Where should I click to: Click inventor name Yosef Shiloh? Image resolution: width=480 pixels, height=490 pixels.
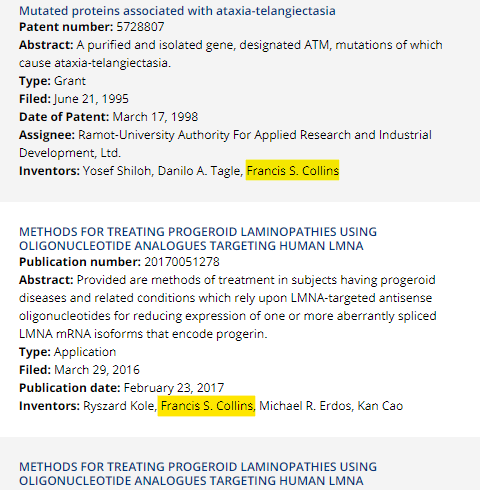point(117,171)
